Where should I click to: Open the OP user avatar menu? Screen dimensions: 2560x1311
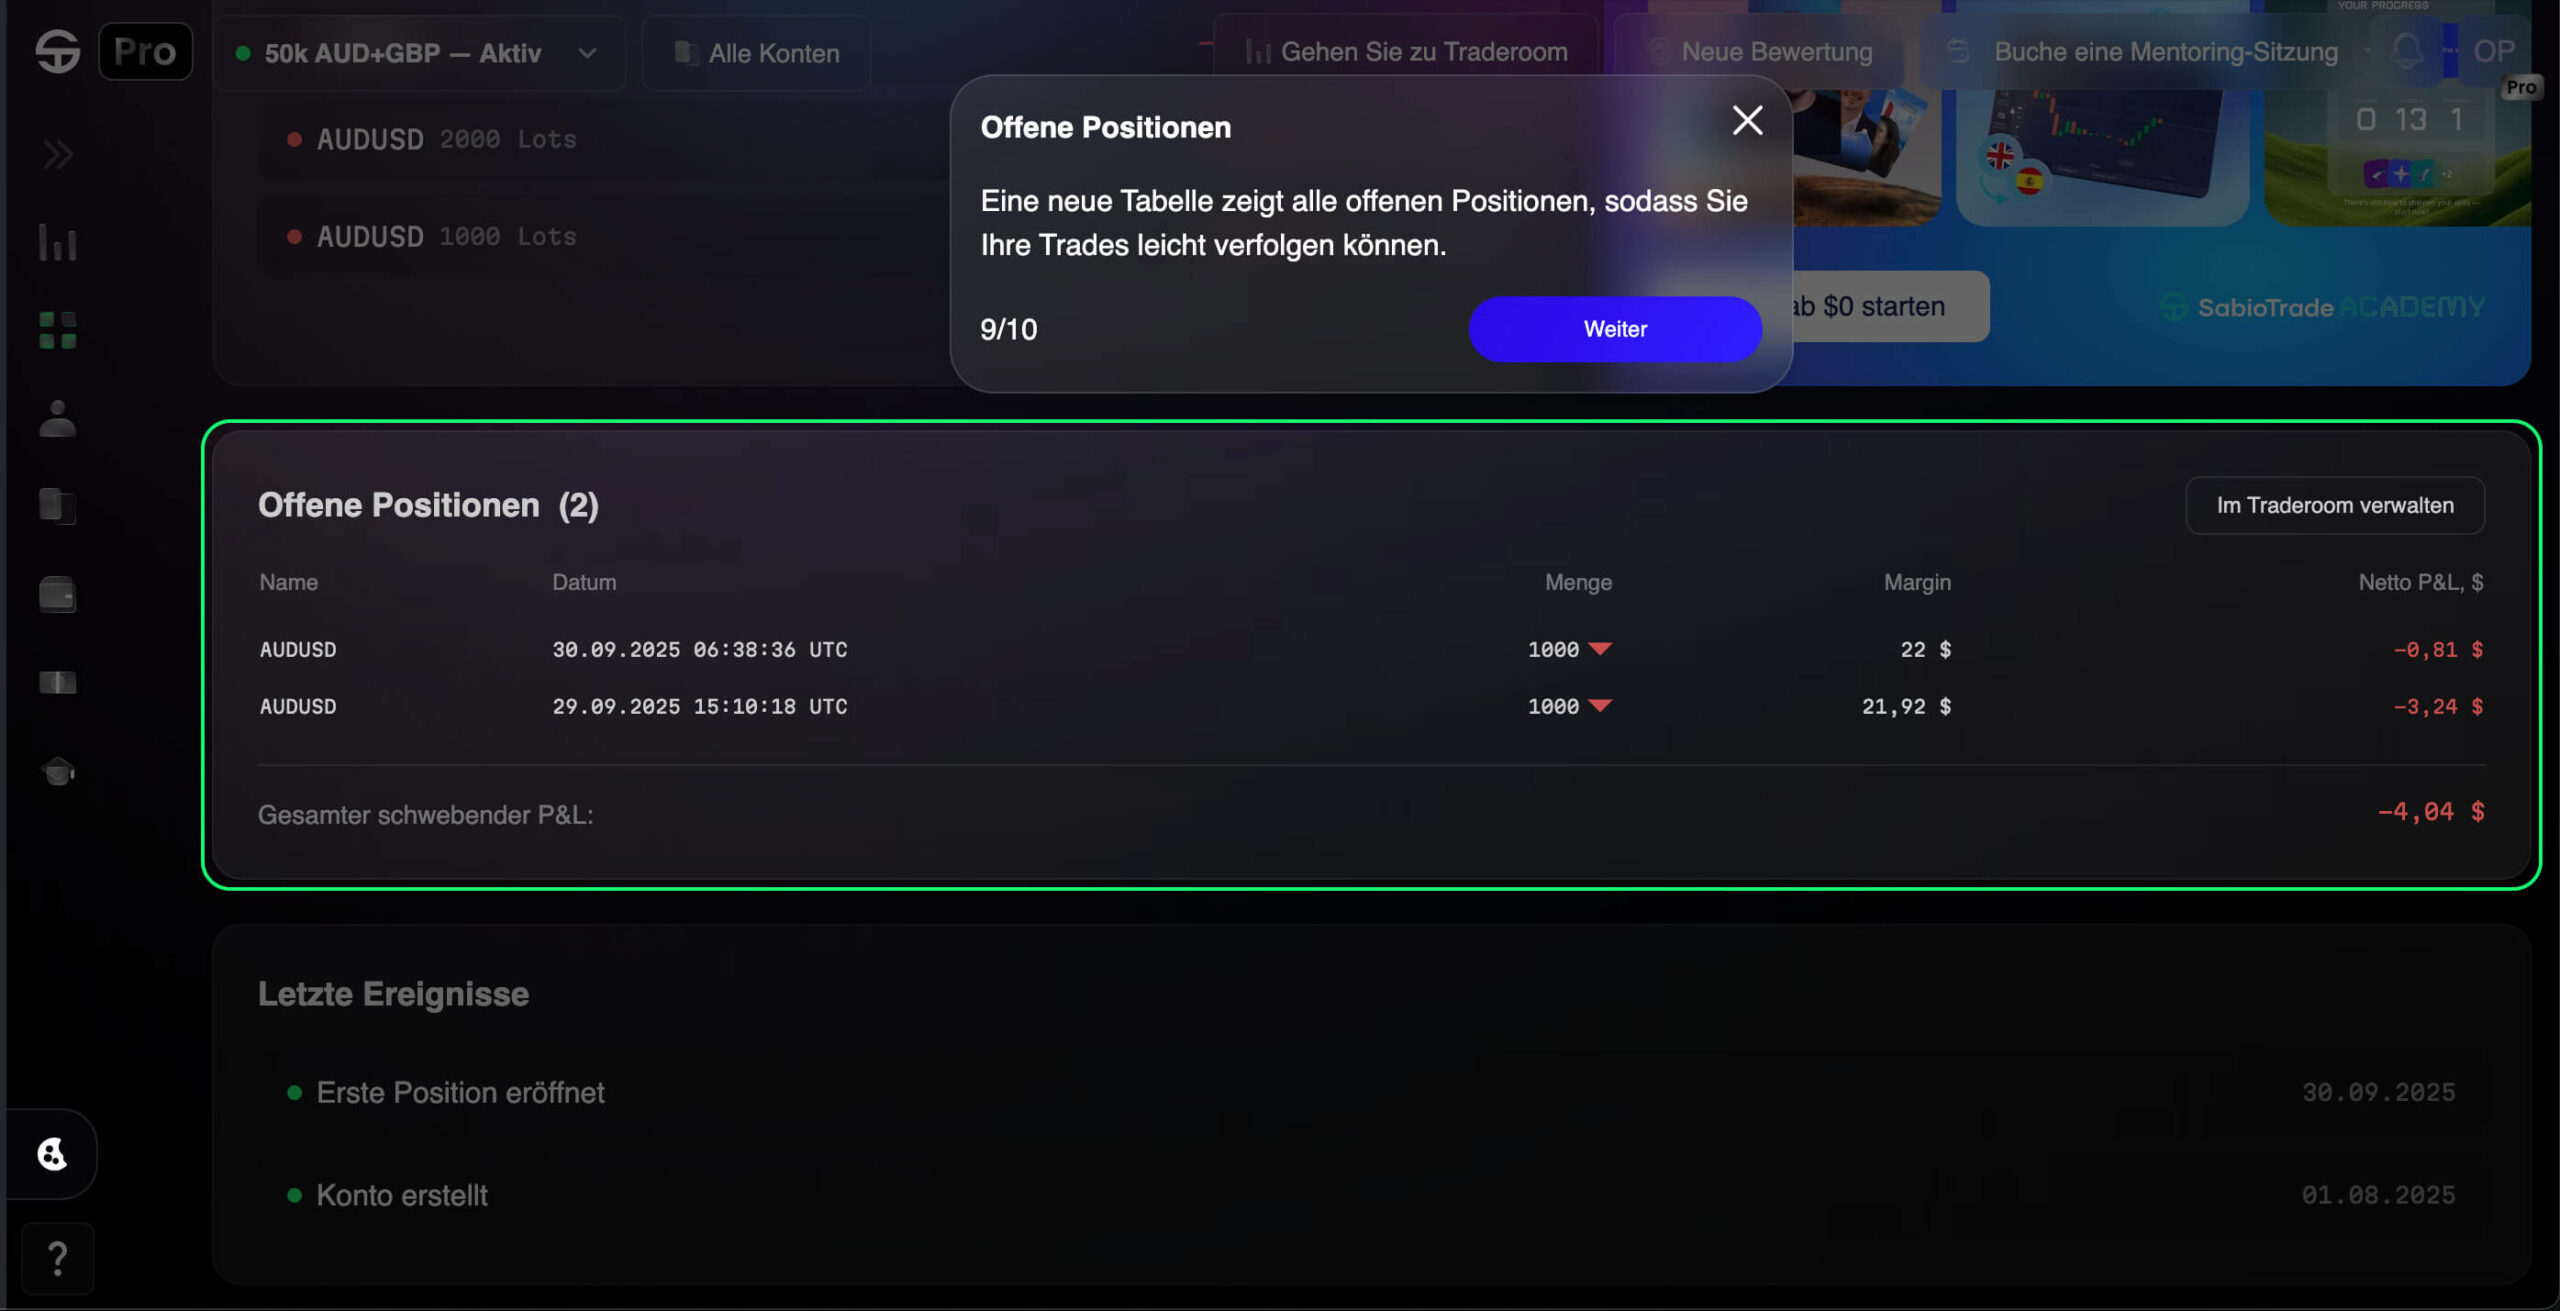(x=2493, y=51)
